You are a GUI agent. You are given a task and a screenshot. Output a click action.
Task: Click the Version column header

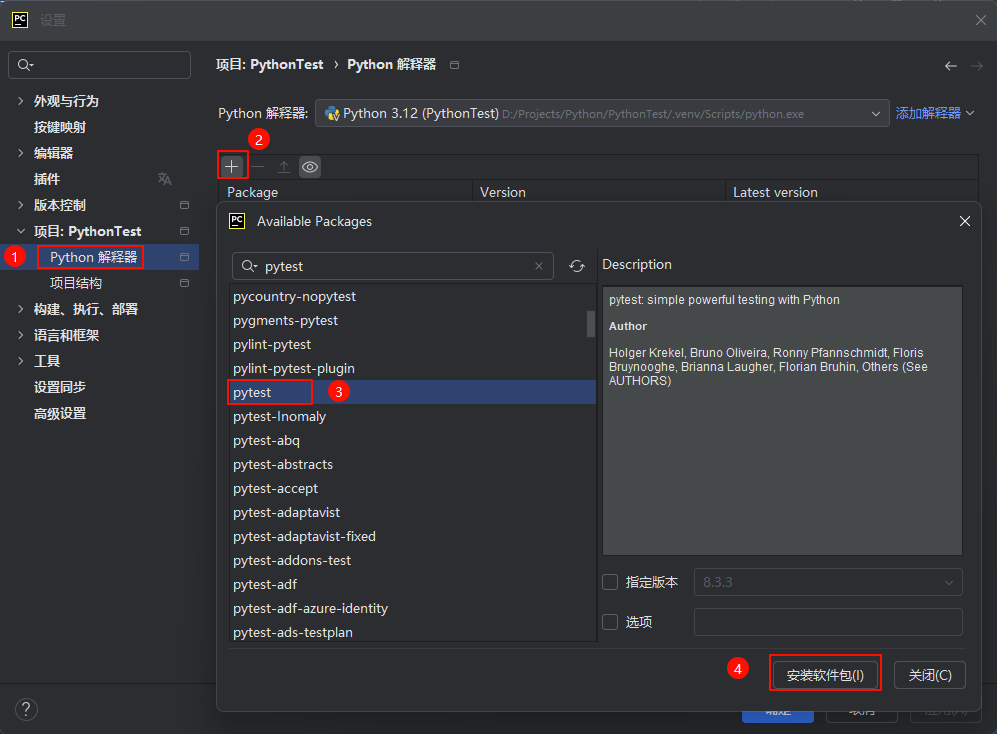(x=599, y=192)
